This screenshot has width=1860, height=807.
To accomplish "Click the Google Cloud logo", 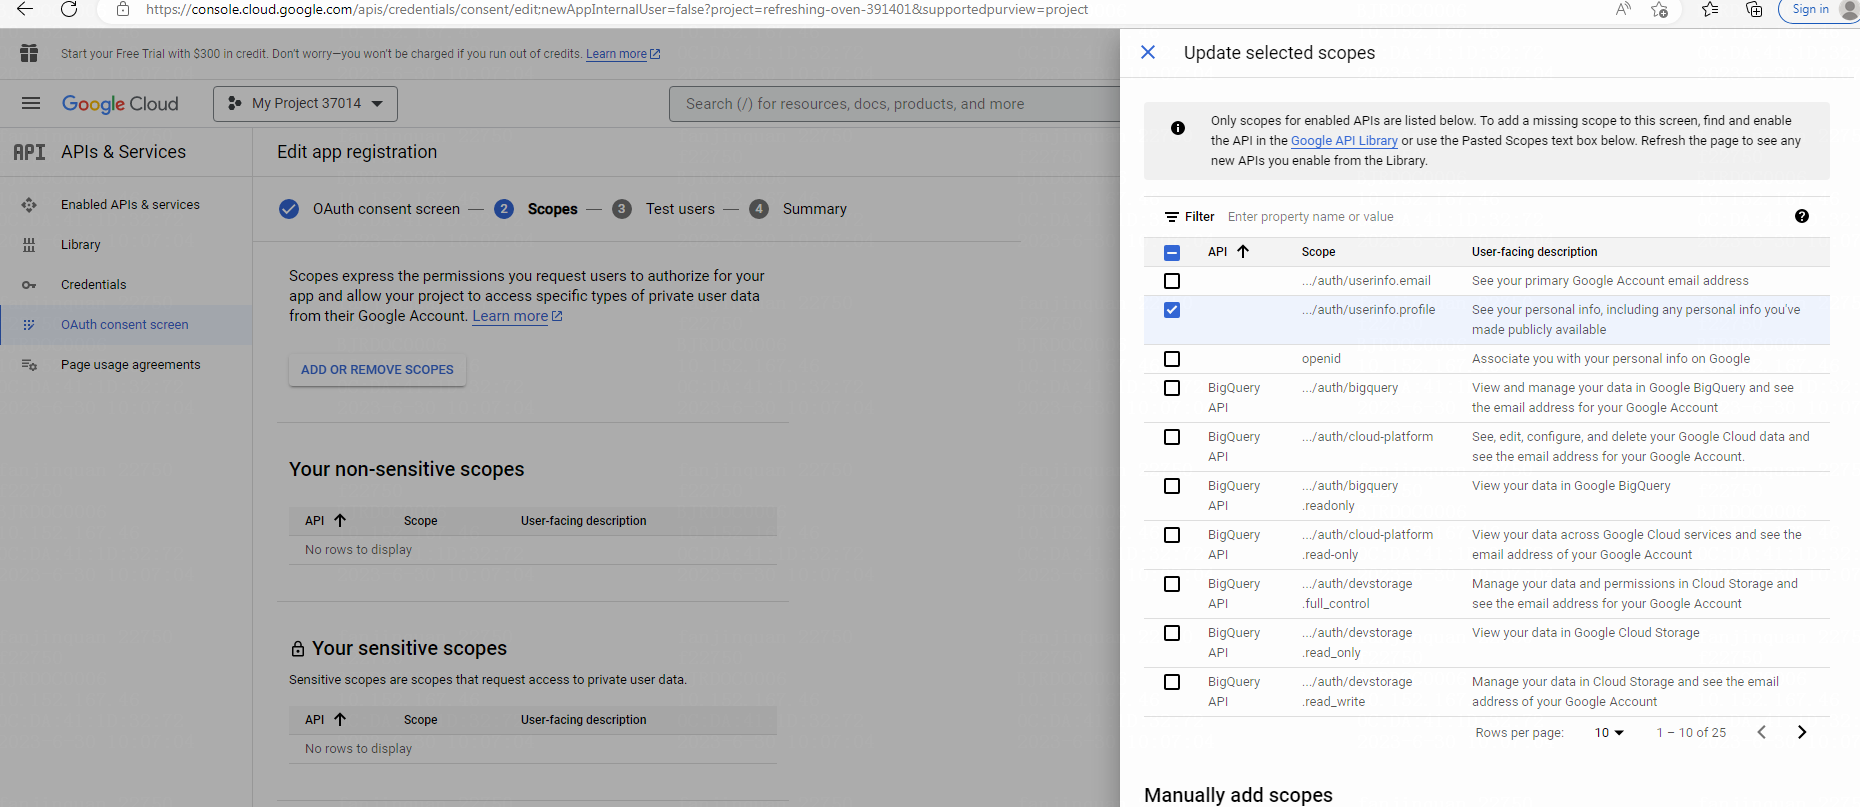I will 120,104.
